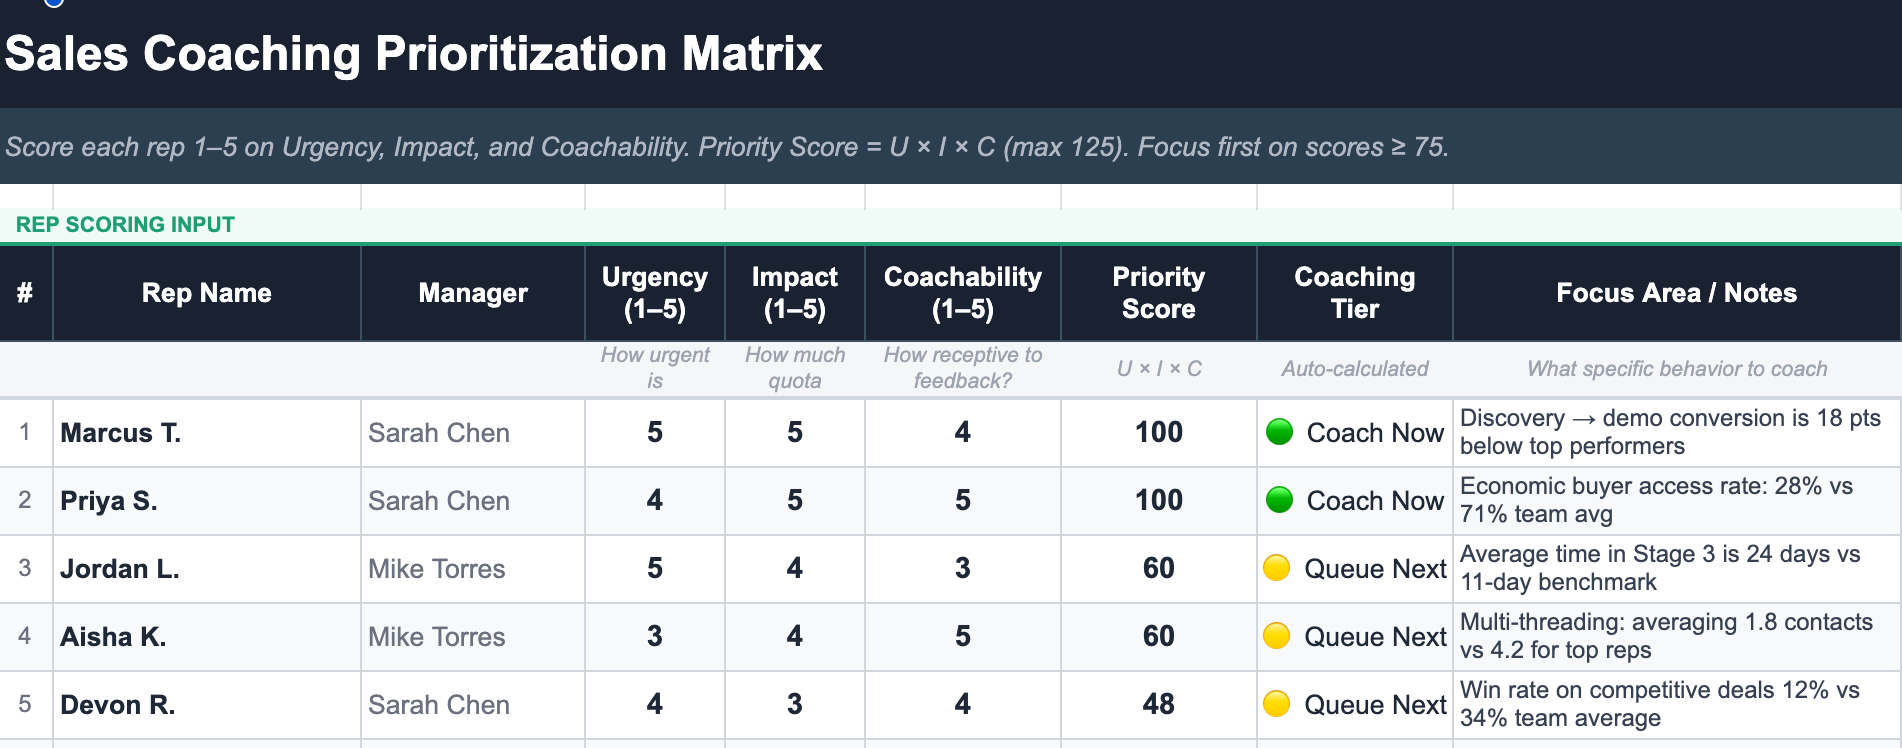Image resolution: width=1902 pixels, height=748 pixels.
Task: Select Priya S.'s 'Coach Now' tier text
Action: click(x=1375, y=501)
